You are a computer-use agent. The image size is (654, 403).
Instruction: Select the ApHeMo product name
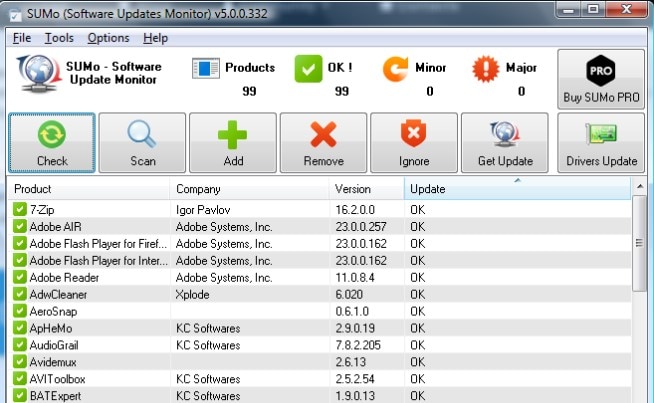point(51,328)
